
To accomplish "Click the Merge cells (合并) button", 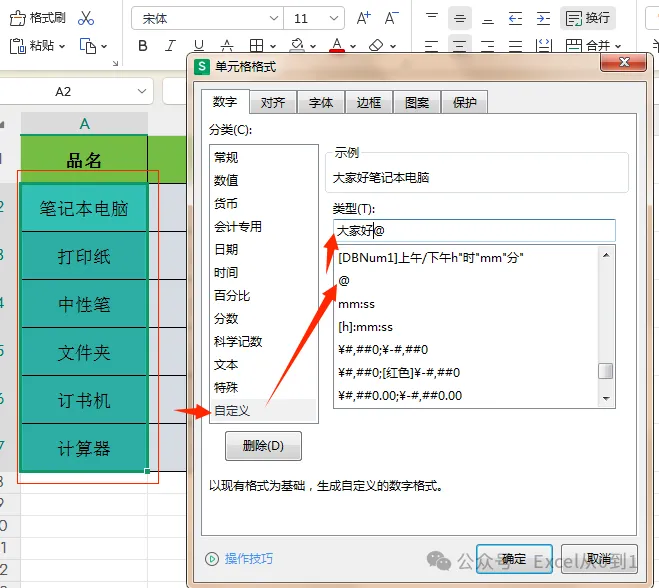I will coord(588,45).
